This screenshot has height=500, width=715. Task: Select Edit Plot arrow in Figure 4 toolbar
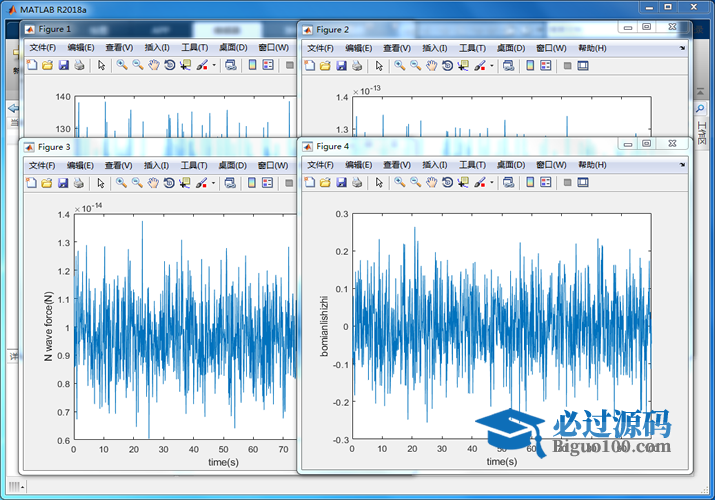379,183
